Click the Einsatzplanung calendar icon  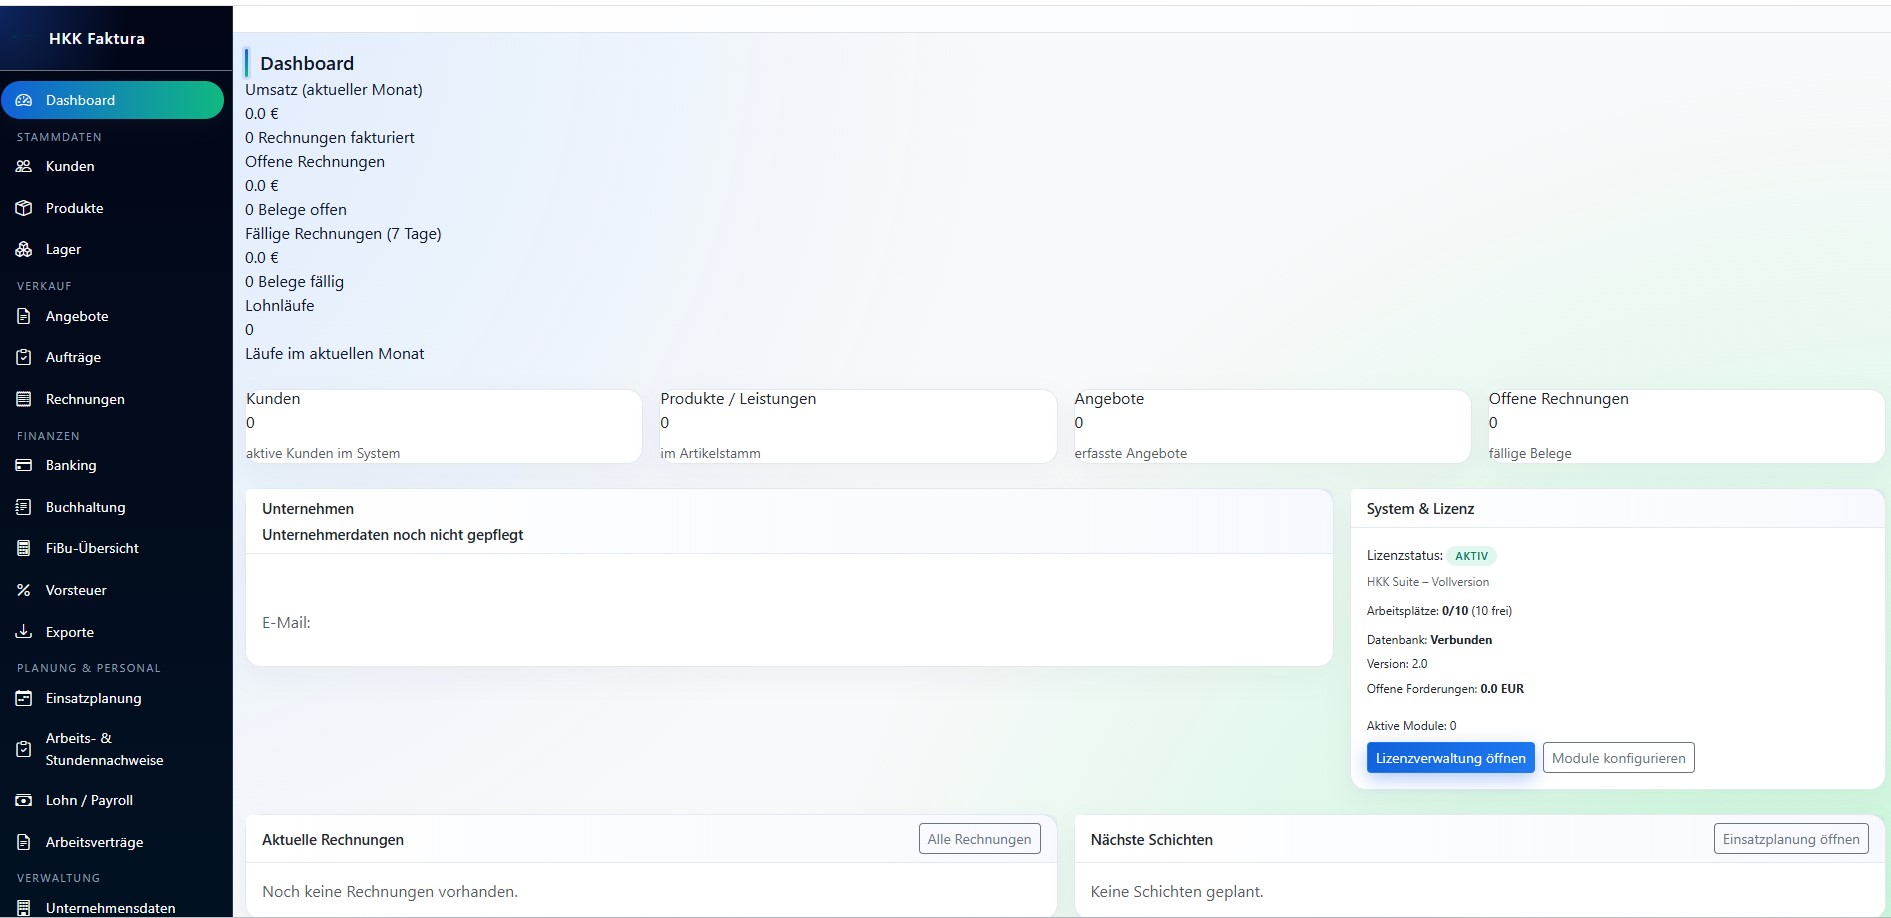(x=24, y=698)
